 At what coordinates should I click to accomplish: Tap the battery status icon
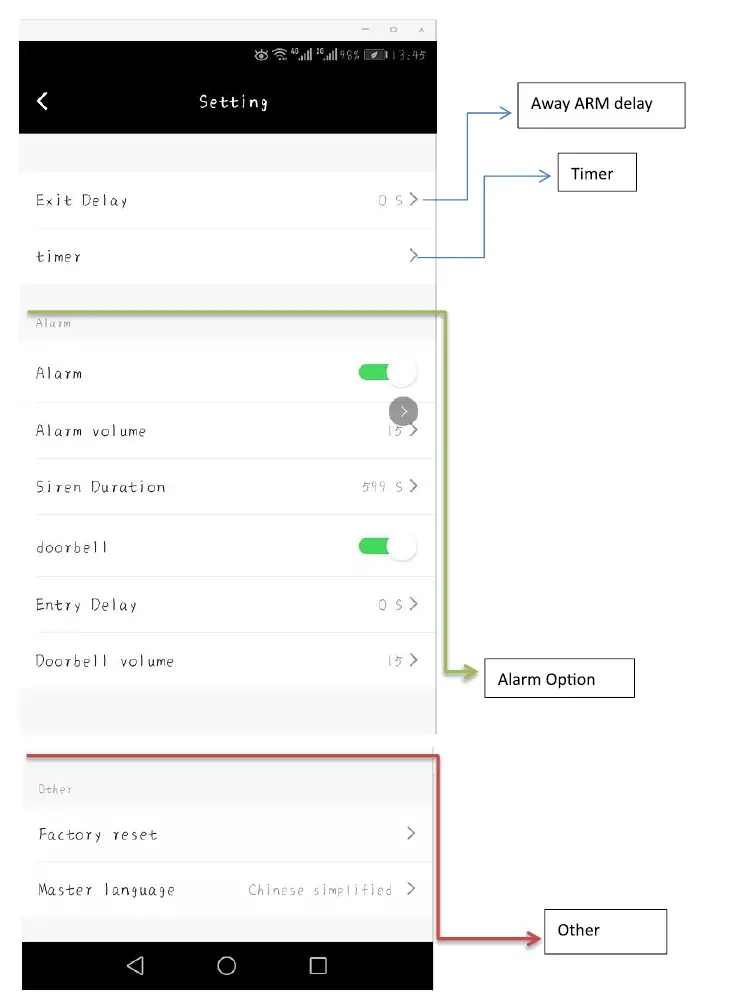[x=375, y=55]
